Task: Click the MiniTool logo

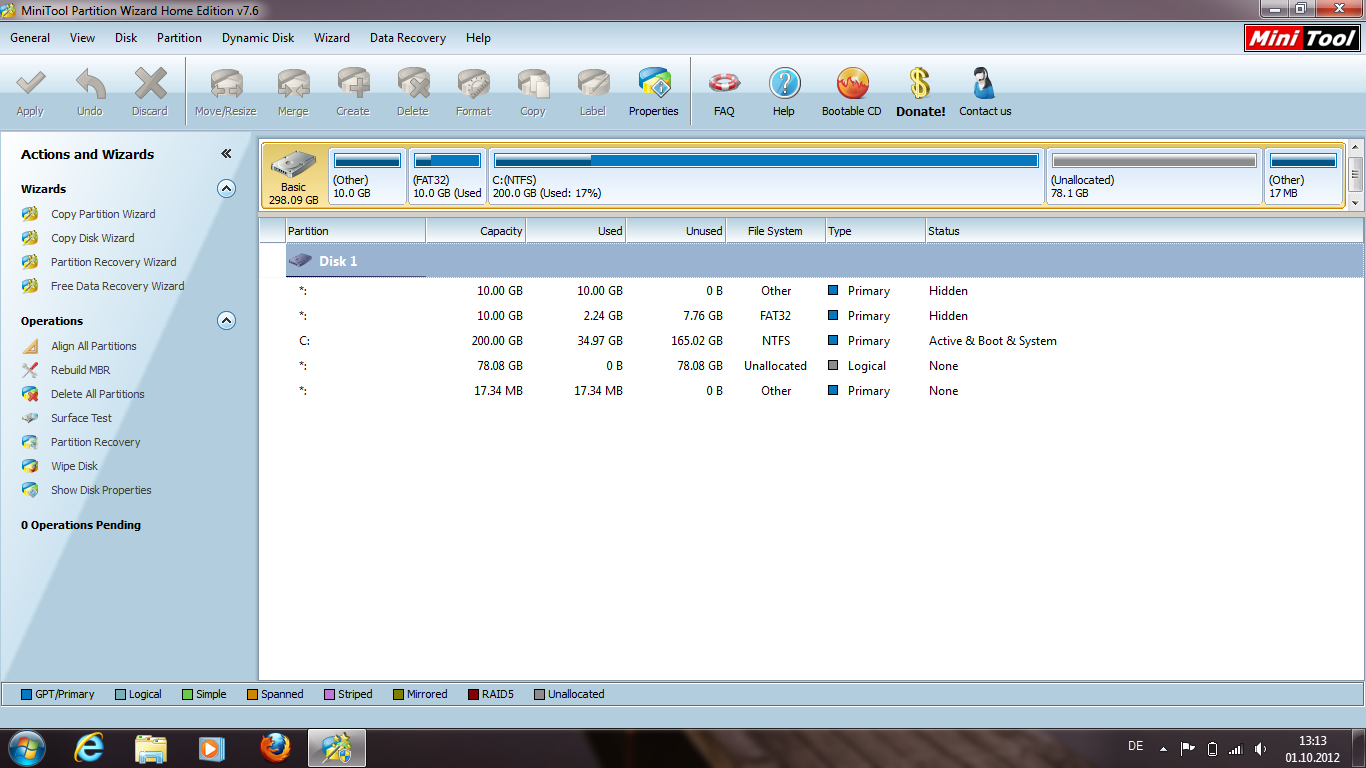Action: click(1302, 38)
